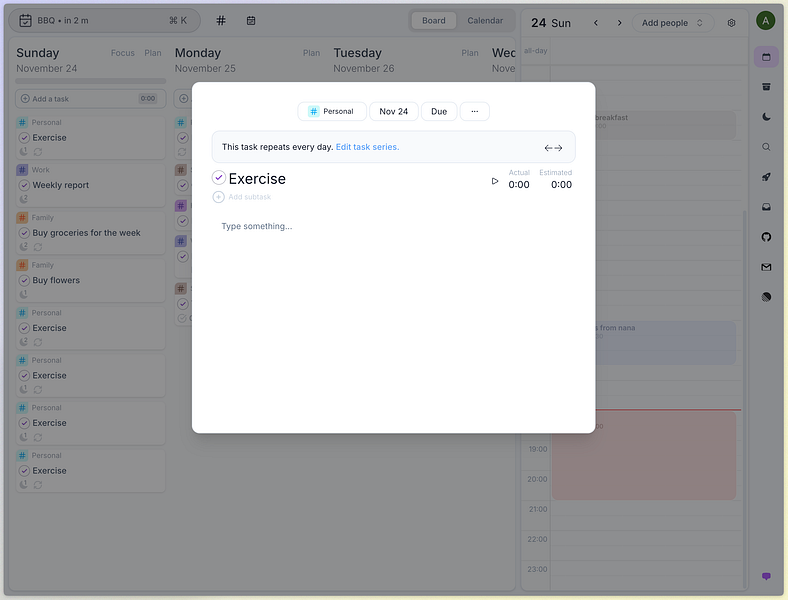Viewport: 788px width, 600px height.
Task: Select the calendar icon in right sidebar
Action: point(766,57)
